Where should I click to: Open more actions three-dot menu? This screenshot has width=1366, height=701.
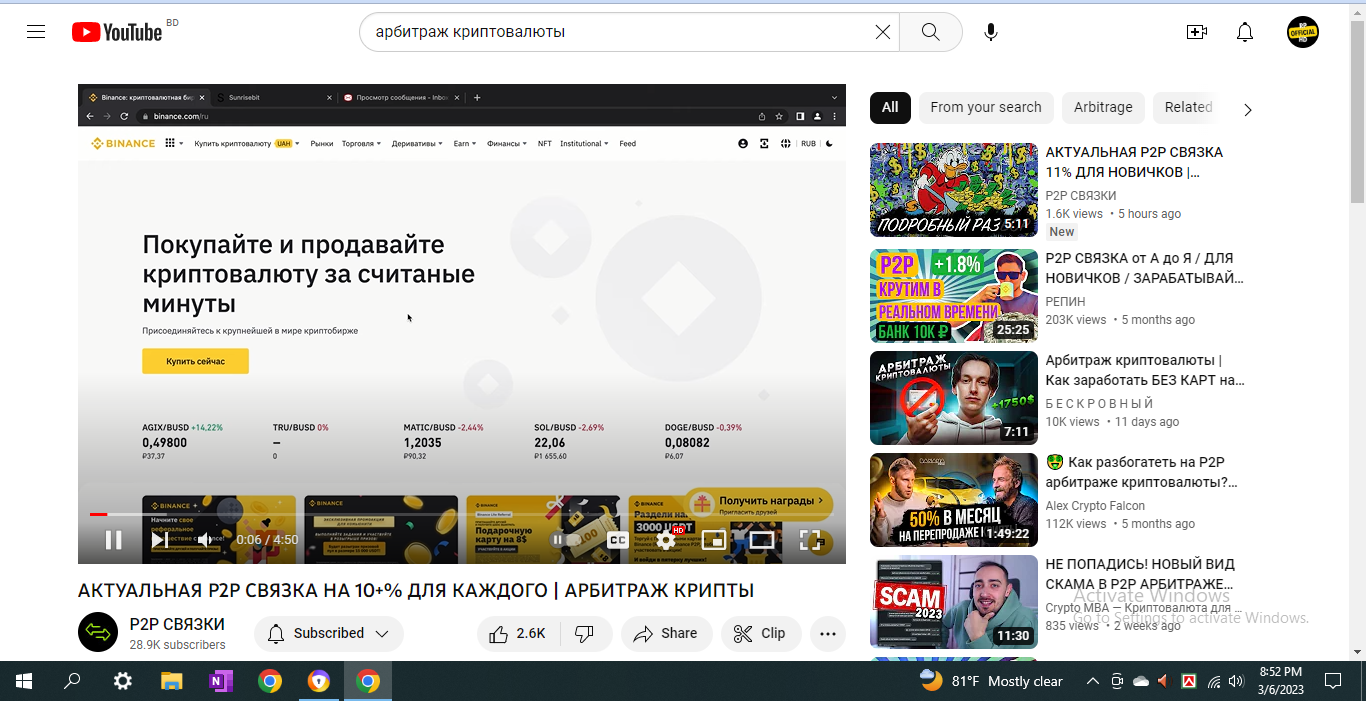[x=828, y=633]
